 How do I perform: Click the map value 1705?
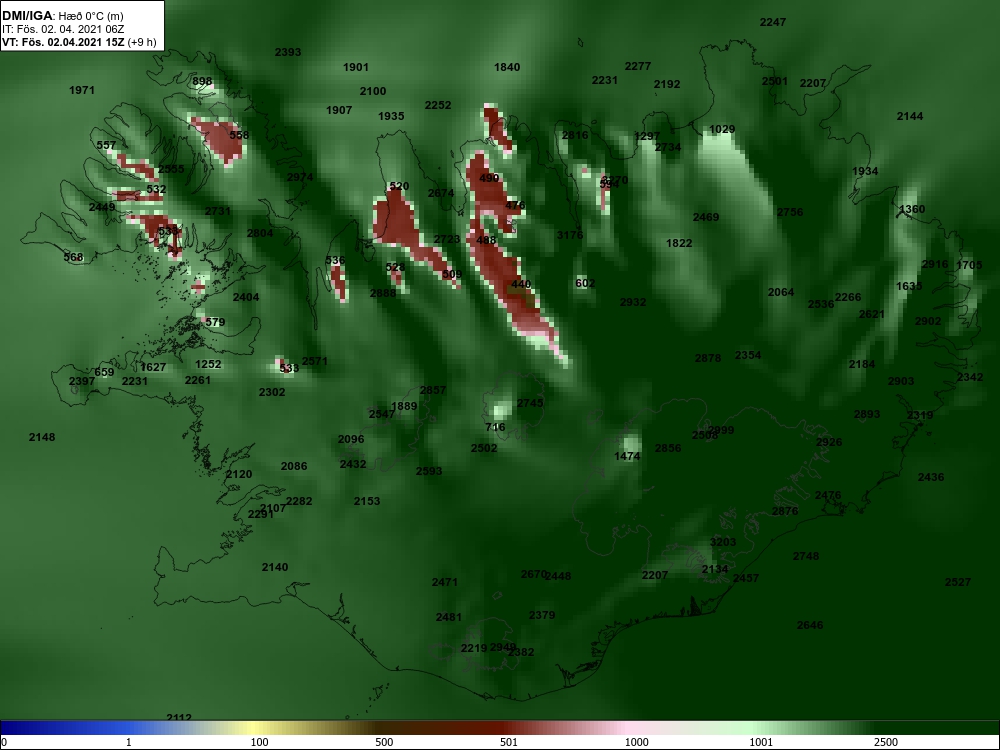point(969,265)
